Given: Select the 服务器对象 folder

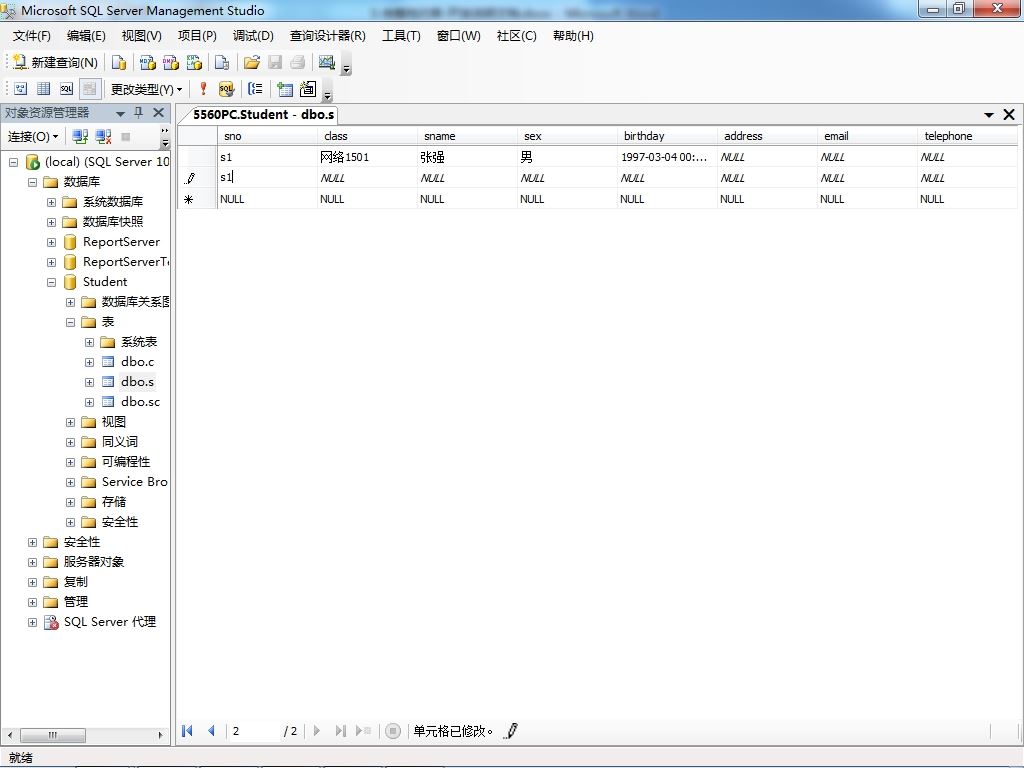Looking at the screenshot, I should [x=93, y=562].
